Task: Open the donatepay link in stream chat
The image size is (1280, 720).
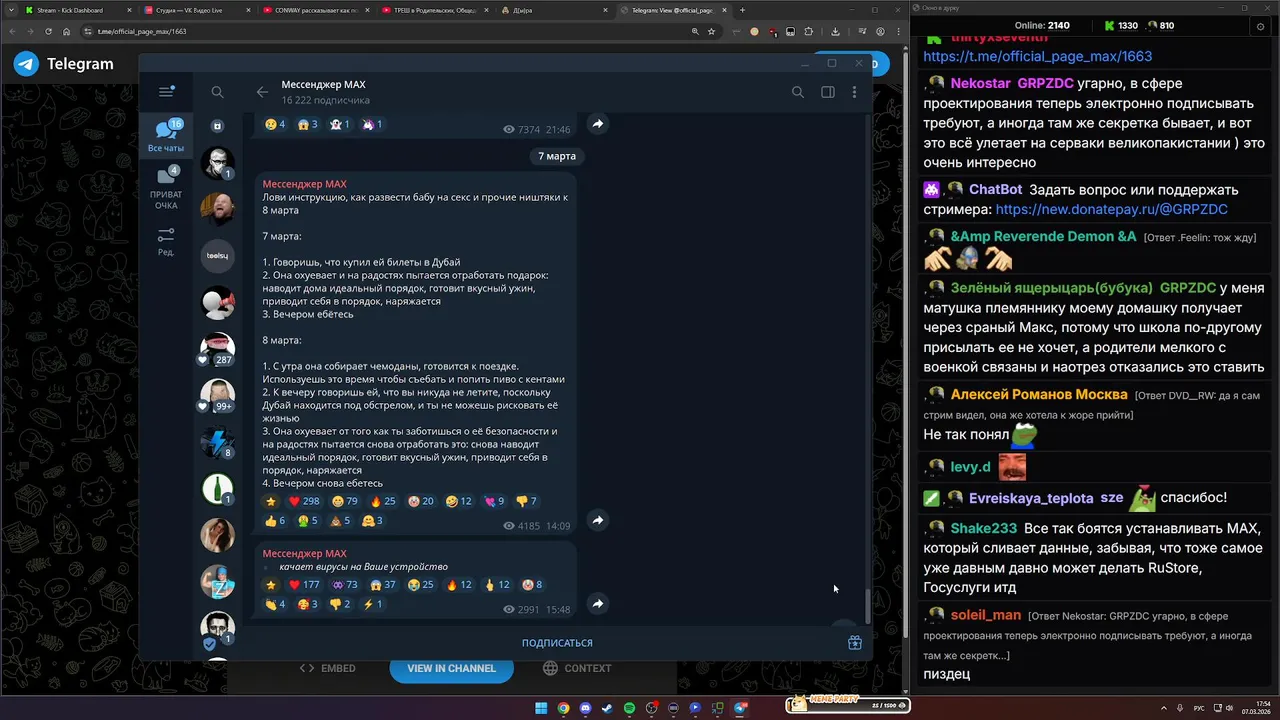Action: pyautogui.click(x=1111, y=209)
